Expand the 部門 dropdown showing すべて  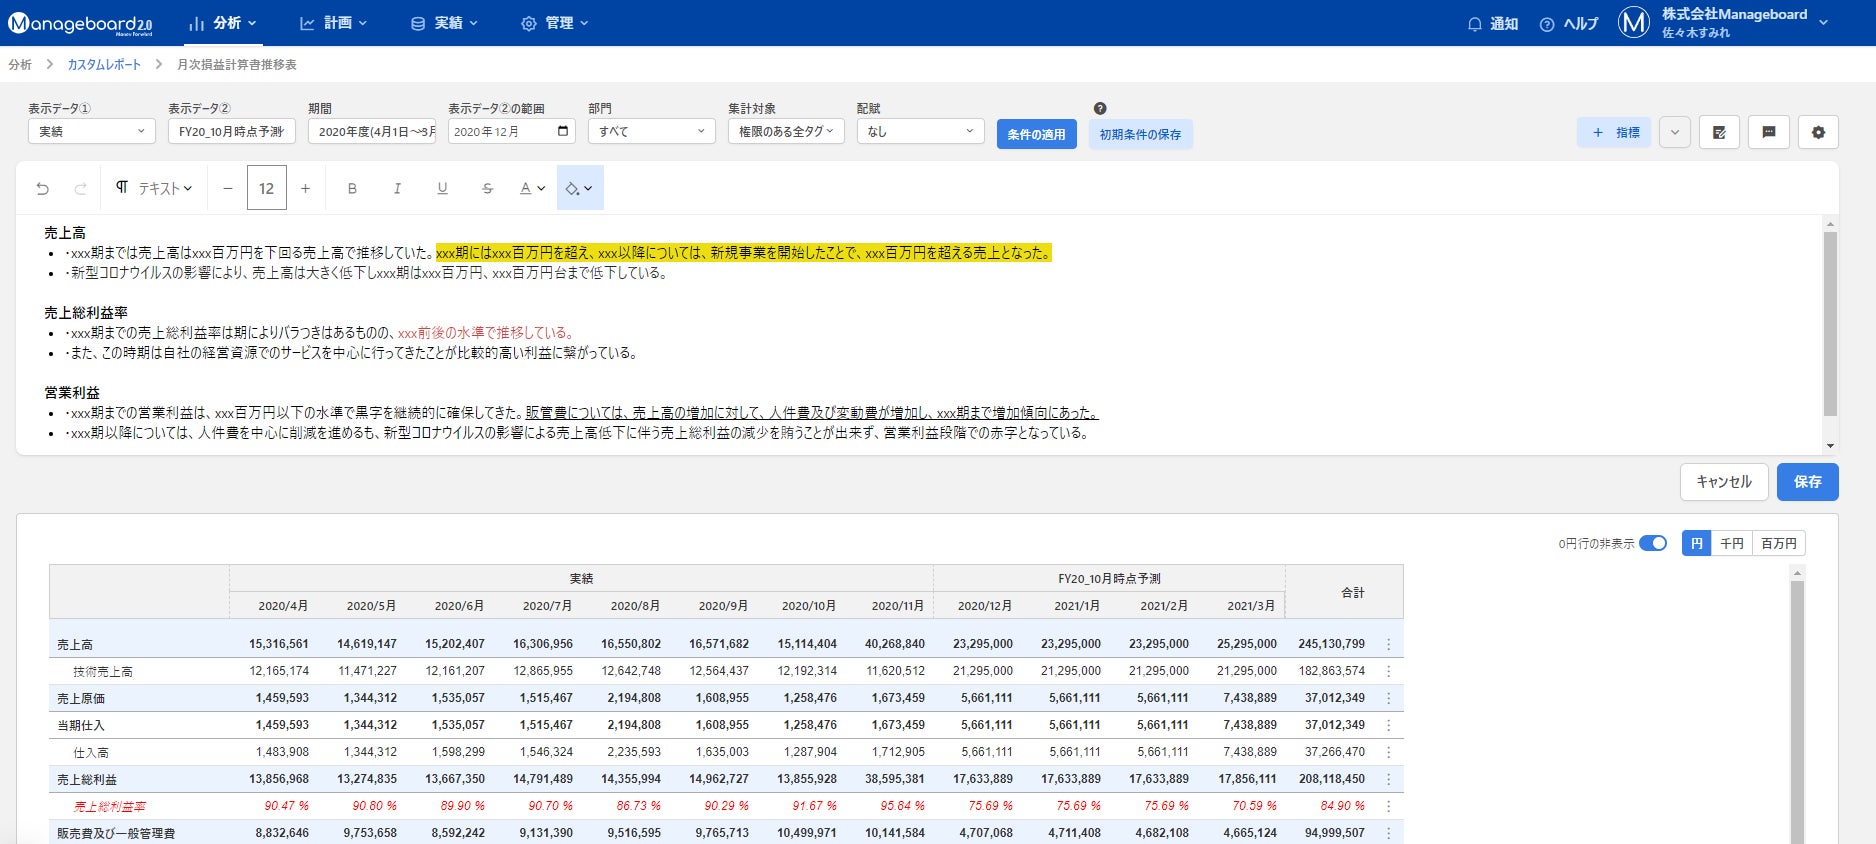(x=651, y=131)
